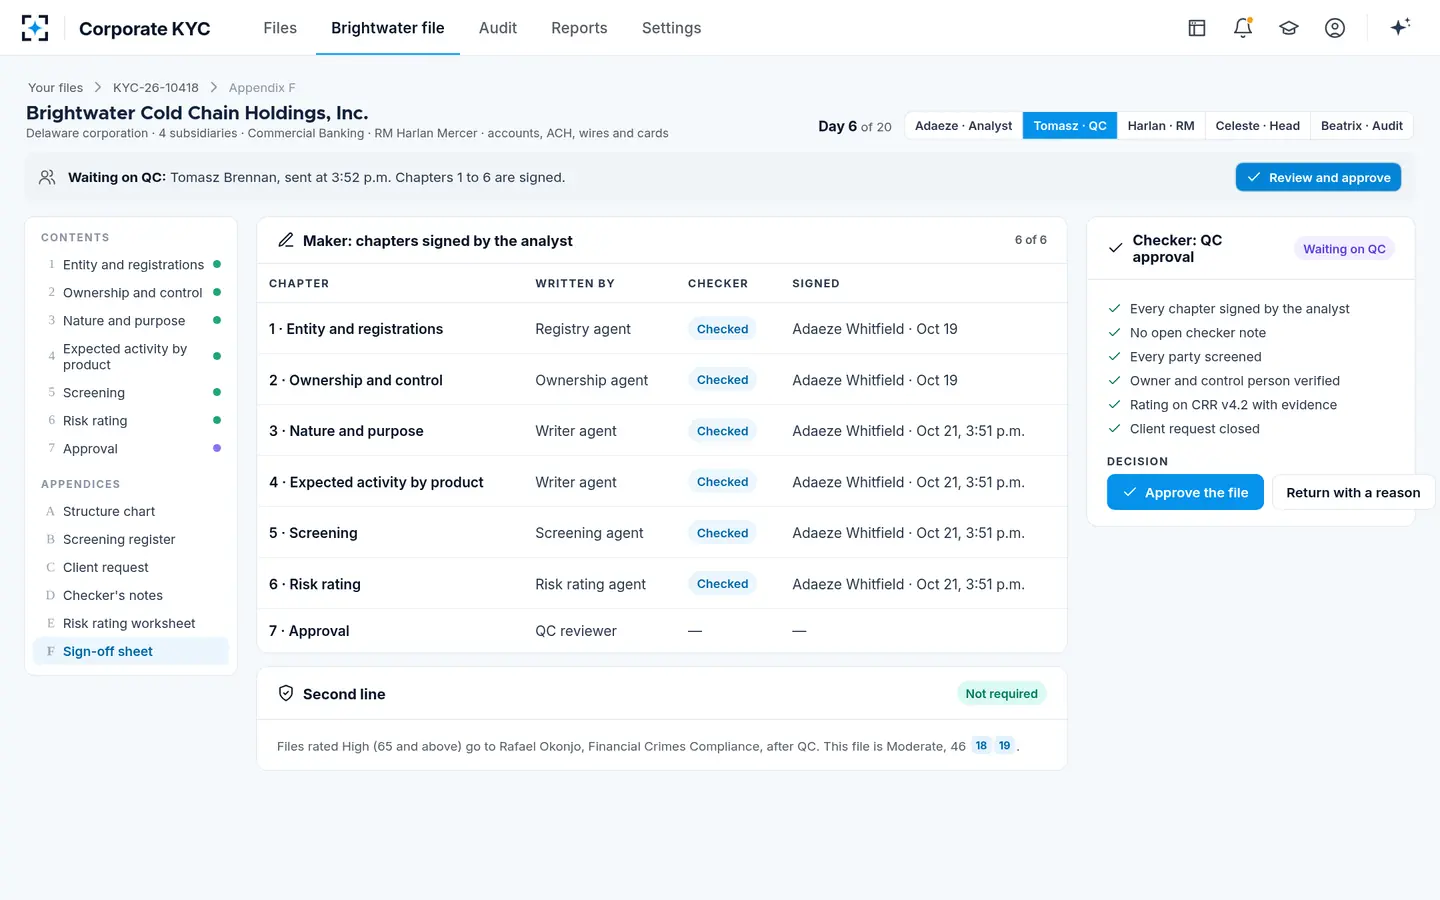Select the Sign-off sheet appendix
Screen dimensions: 1440x900
tap(131, 651)
